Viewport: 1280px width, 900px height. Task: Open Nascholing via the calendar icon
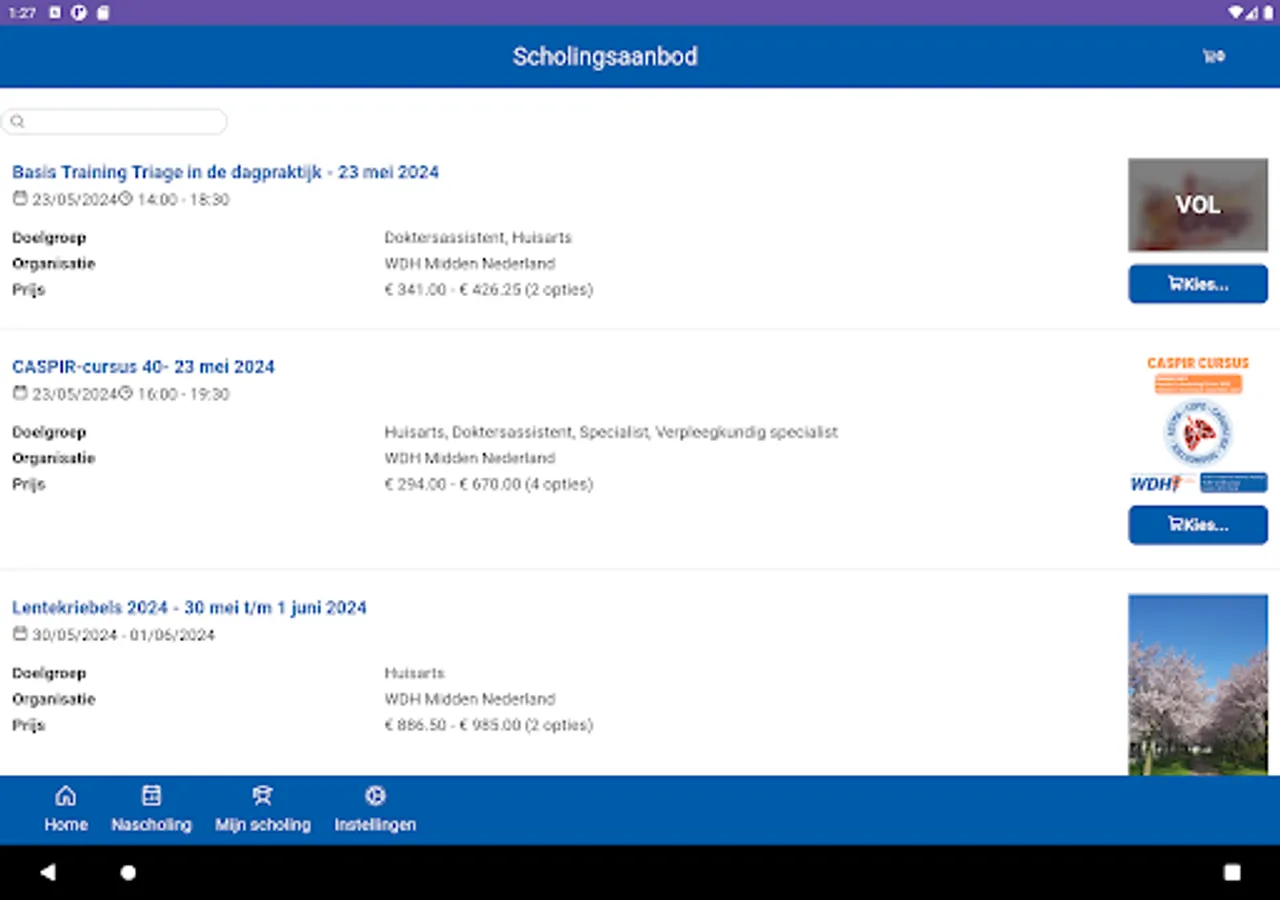click(151, 795)
